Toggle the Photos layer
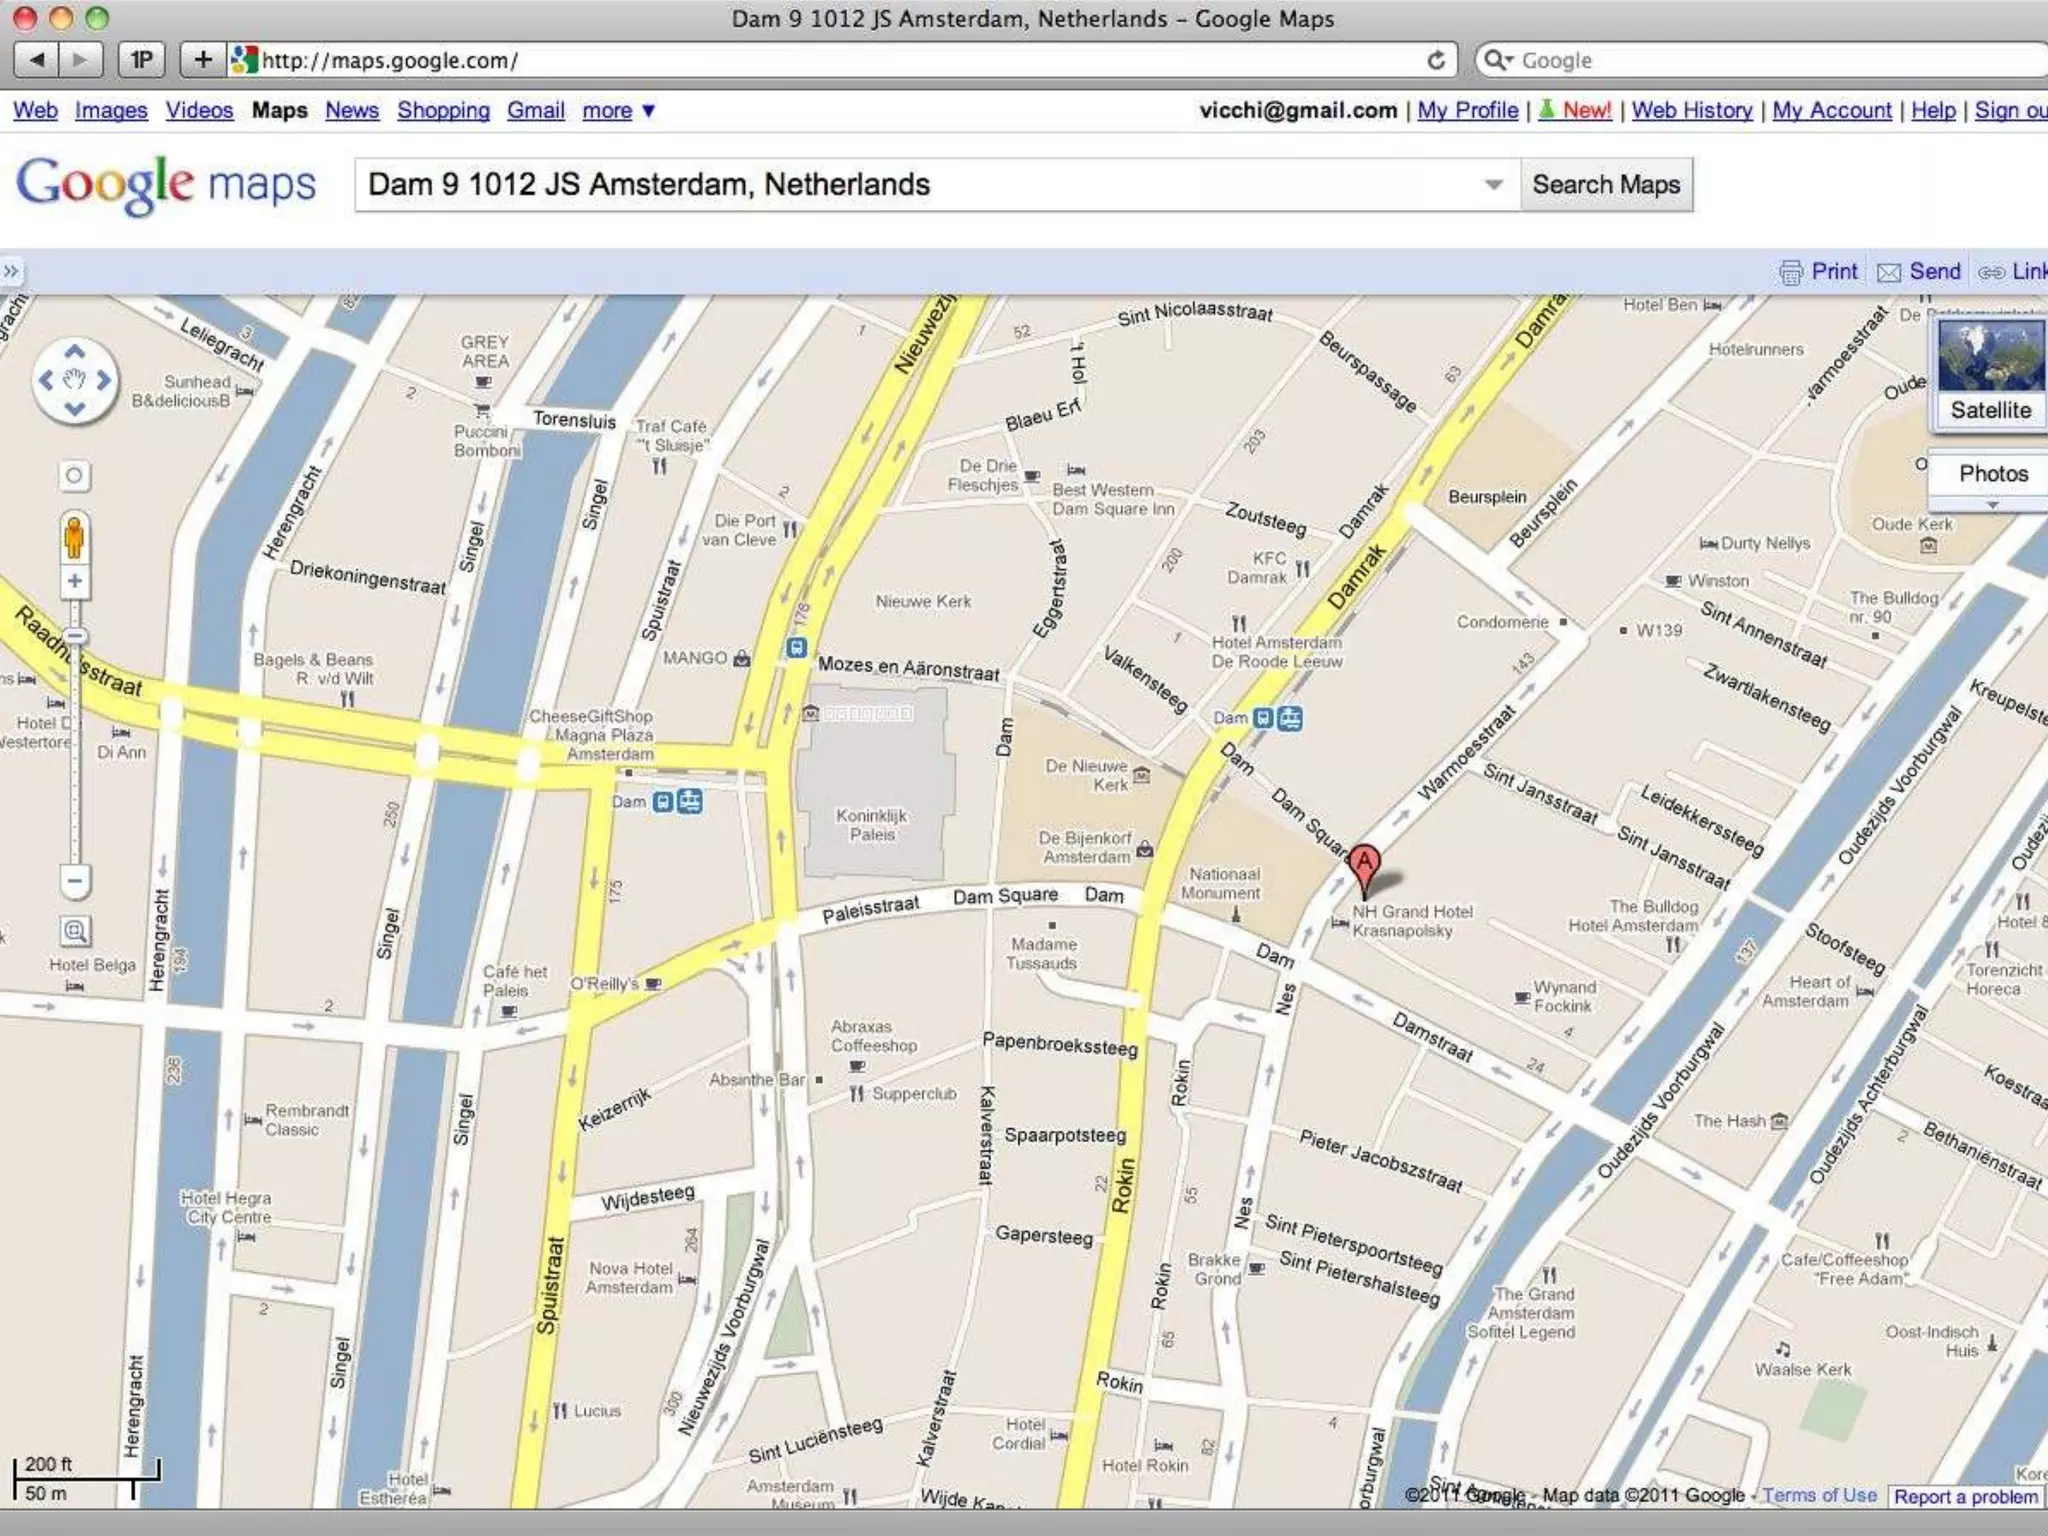Image resolution: width=2048 pixels, height=1536 pixels. coord(1993,474)
